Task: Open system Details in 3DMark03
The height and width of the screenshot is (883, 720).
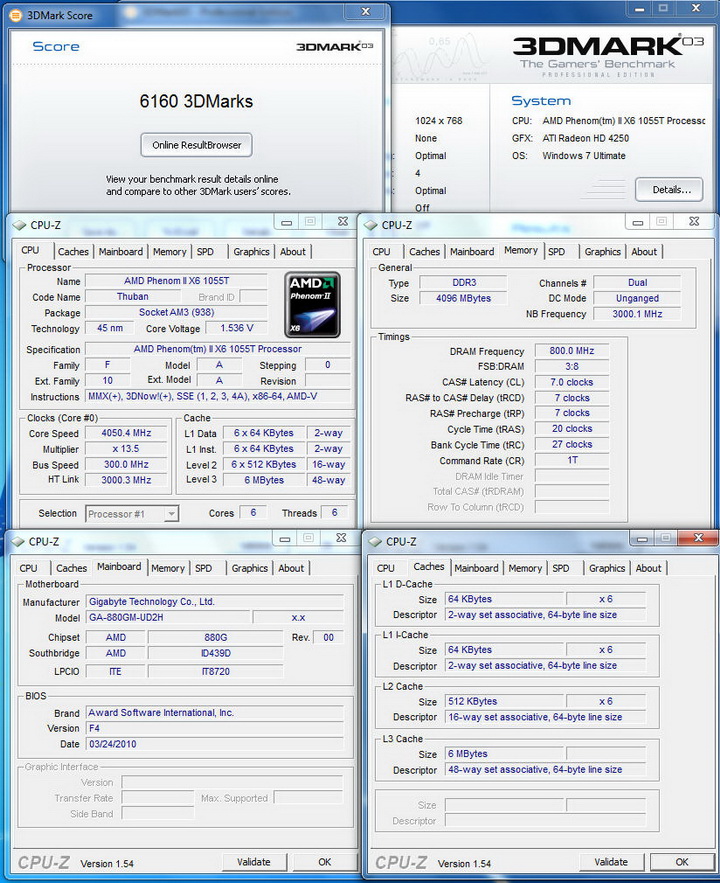Action: tap(669, 190)
